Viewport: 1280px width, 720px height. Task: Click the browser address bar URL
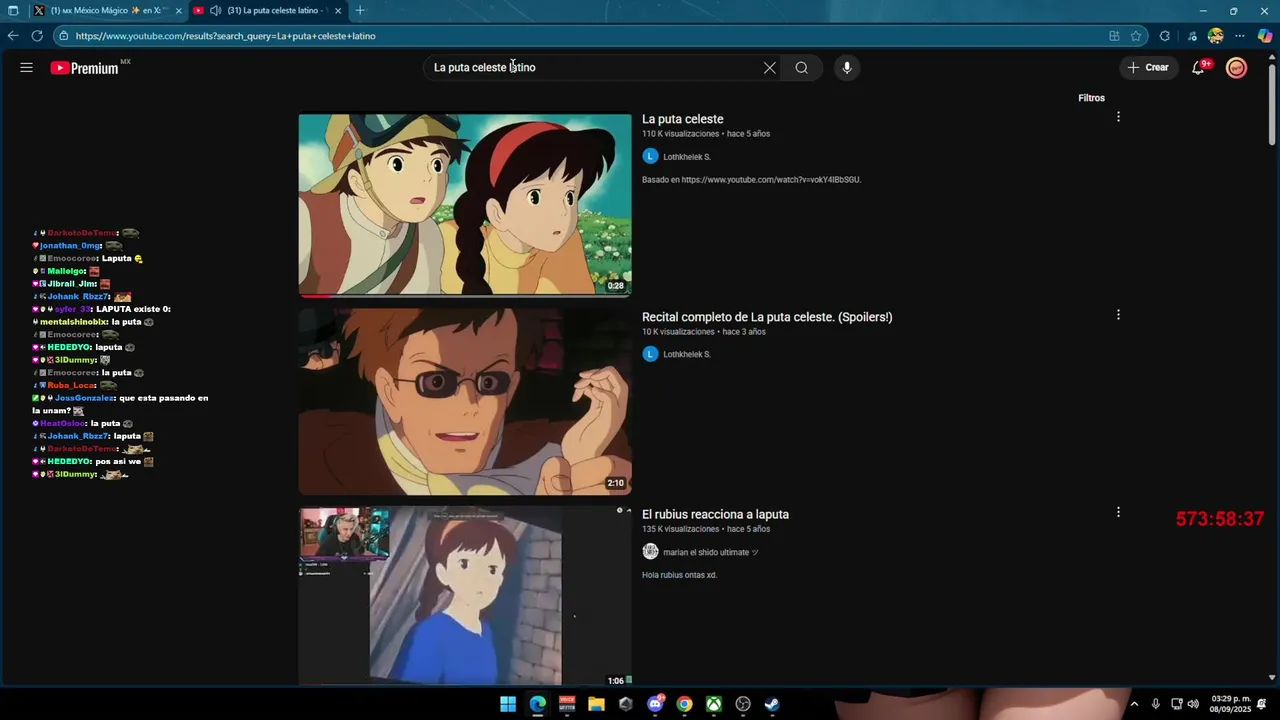[x=225, y=36]
